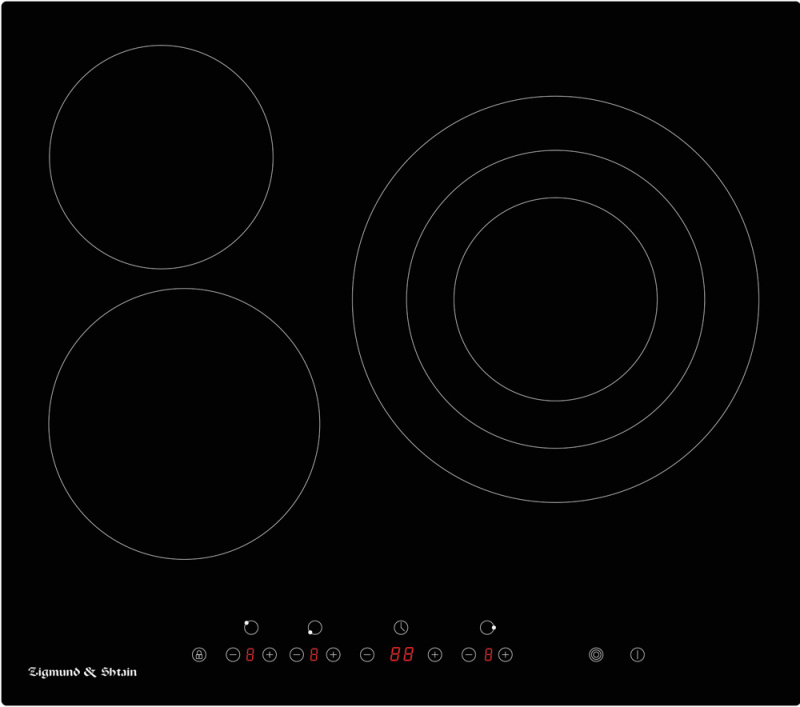Image resolution: width=800 pixels, height=707 pixels.
Task: Increase timer value with plus button
Action: (x=434, y=655)
